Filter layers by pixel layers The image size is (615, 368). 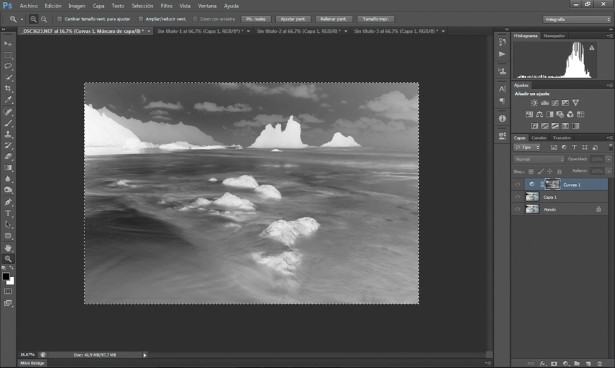point(553,148)
